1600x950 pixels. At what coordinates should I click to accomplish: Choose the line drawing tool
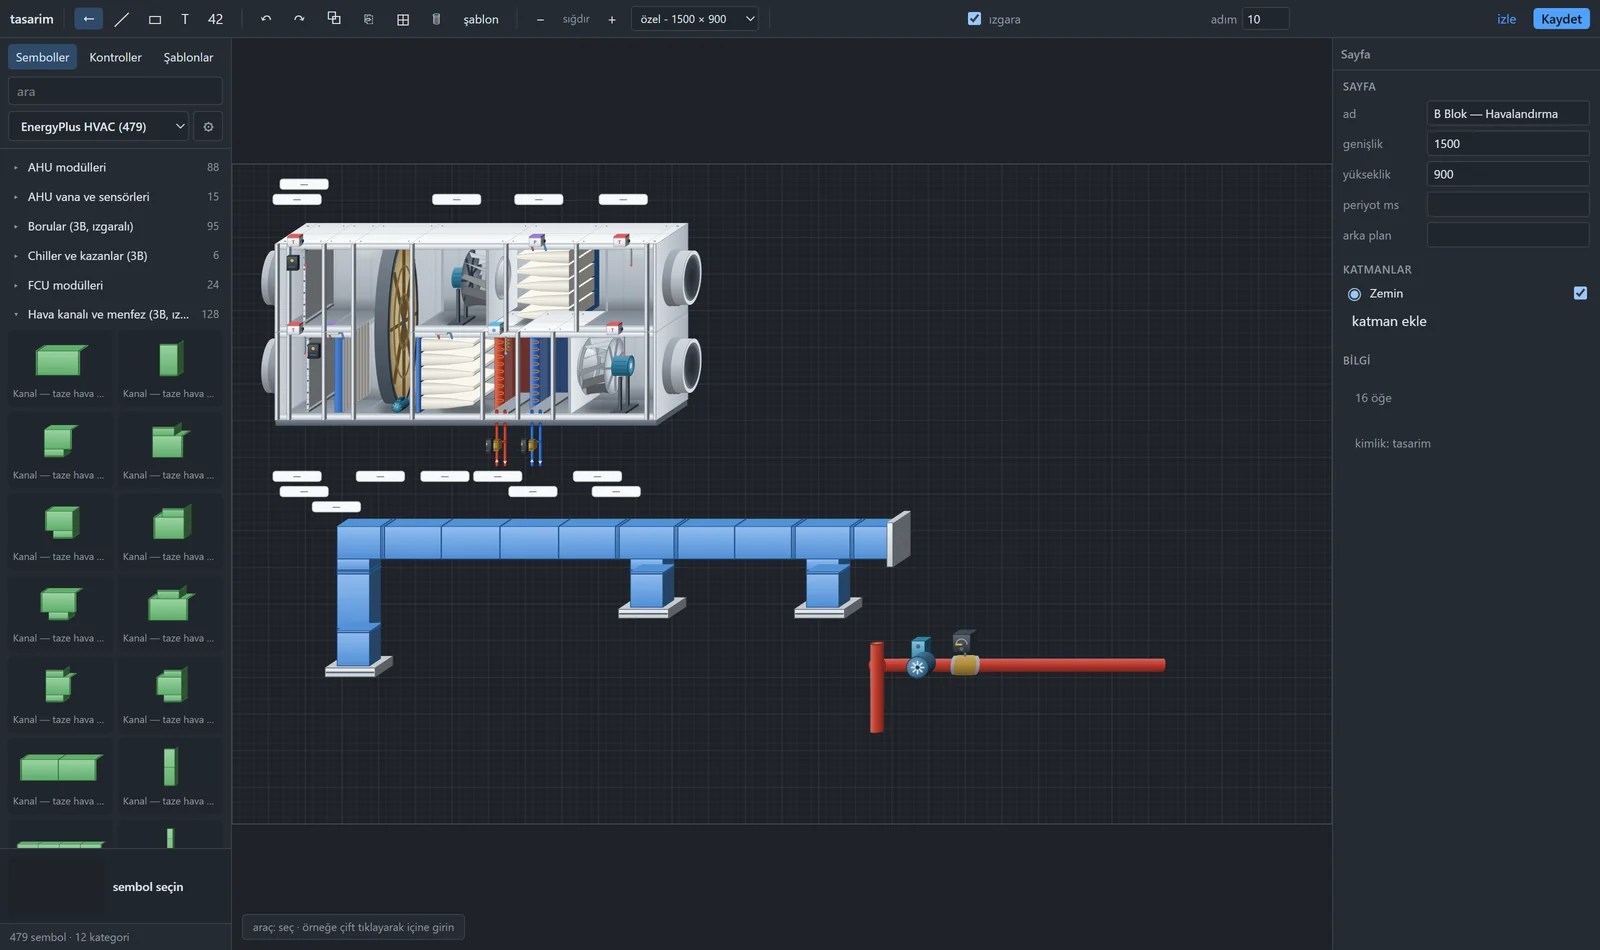[x=122, y=19]
